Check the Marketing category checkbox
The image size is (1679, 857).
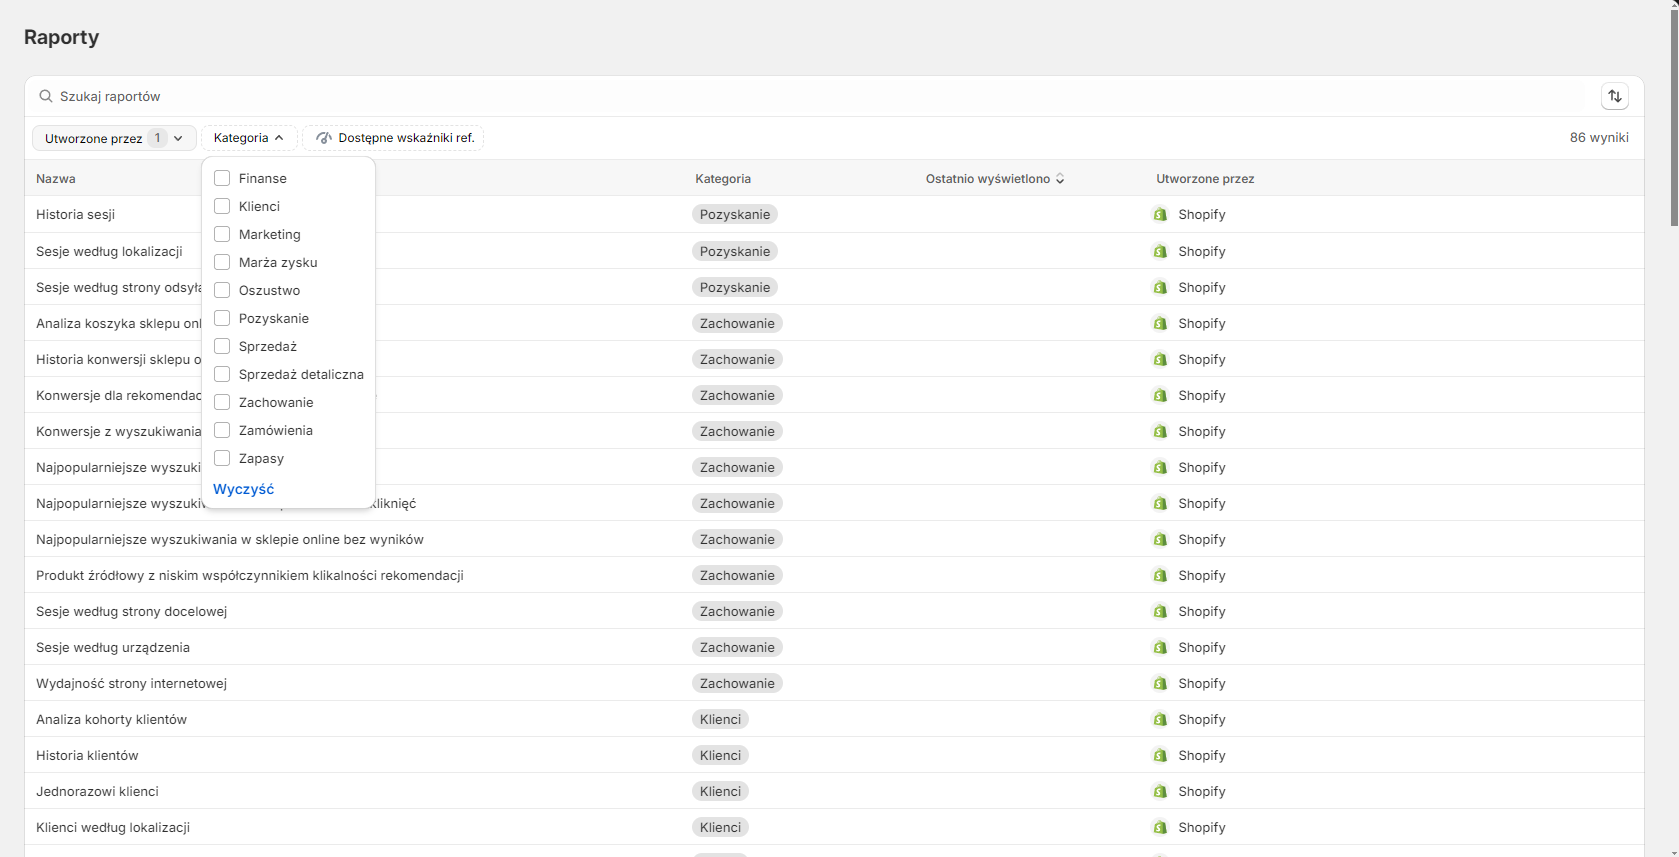click(222, 234)
